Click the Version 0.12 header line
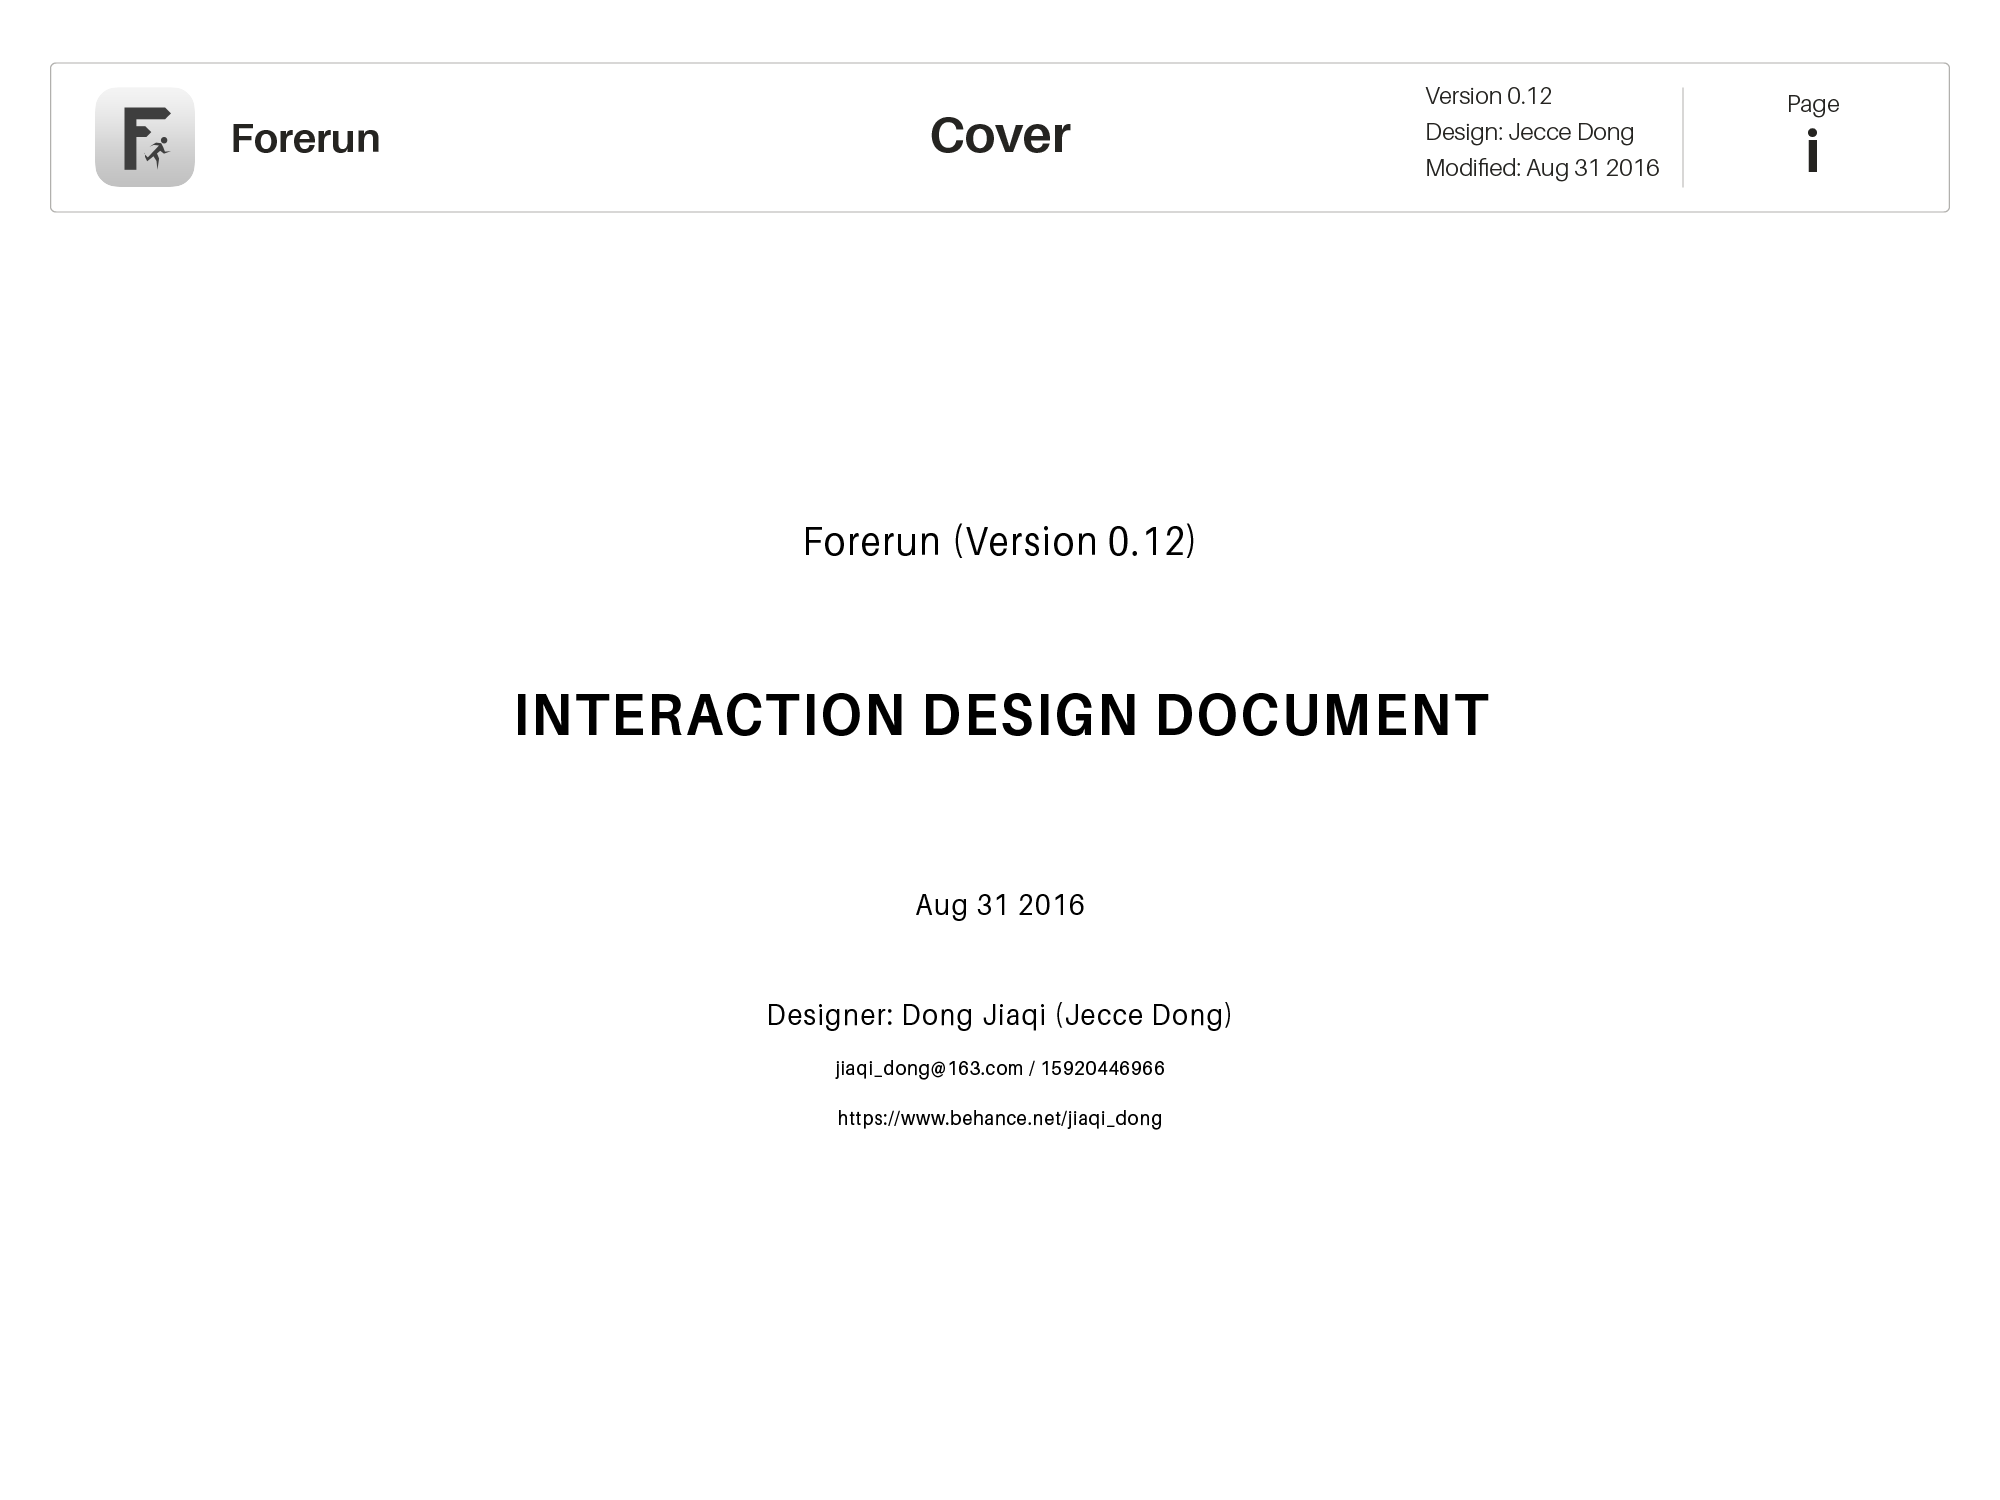 pos(1488,96)
